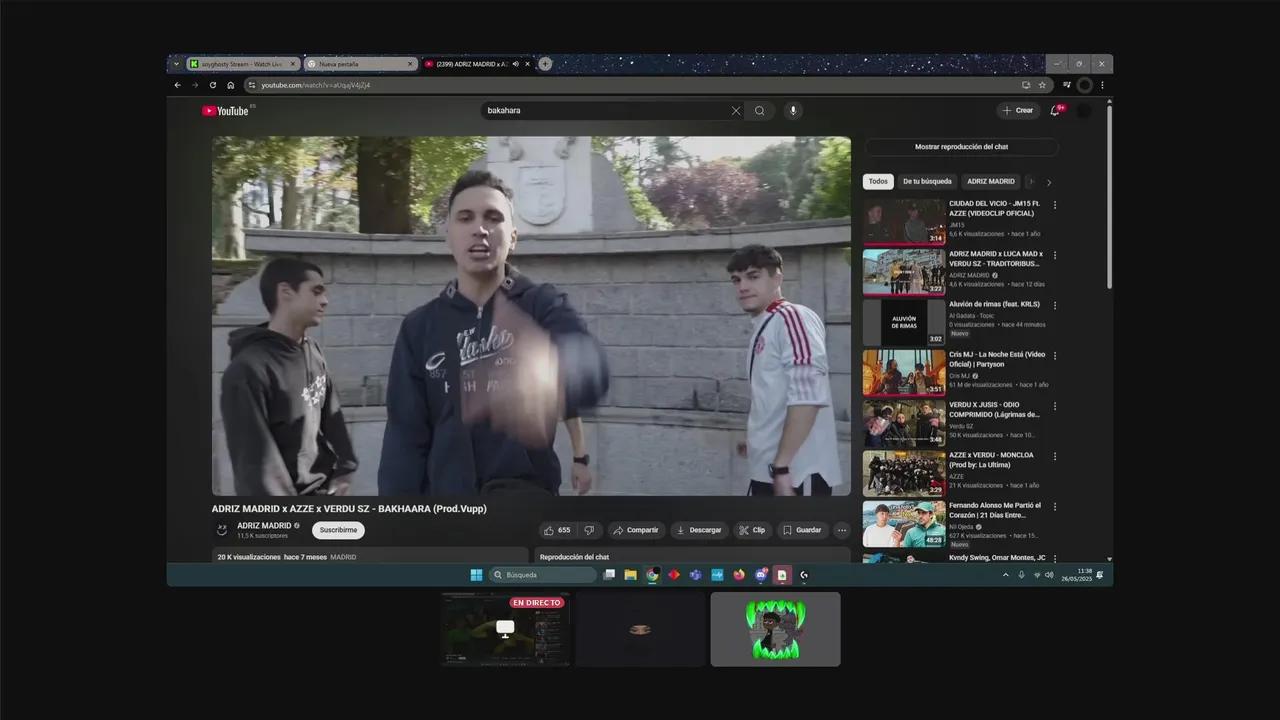This screenshot has height=720, width=1280.
Task: Open YouTube notifications bell
Action: click(x=1053, y=110)
